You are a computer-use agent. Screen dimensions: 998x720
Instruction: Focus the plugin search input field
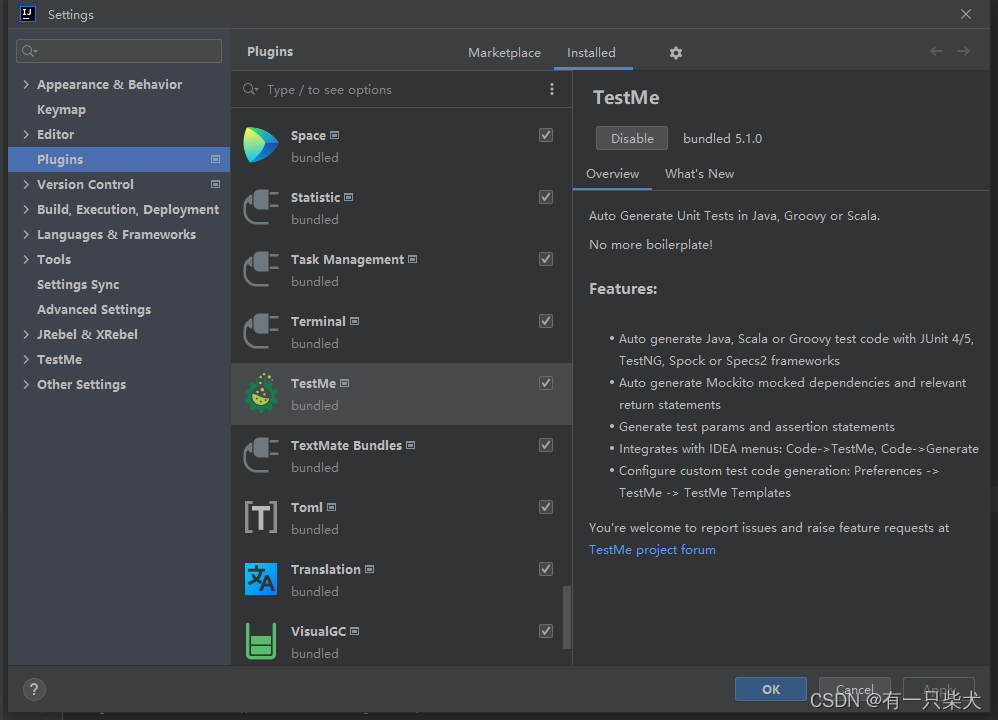click(400, 90)
